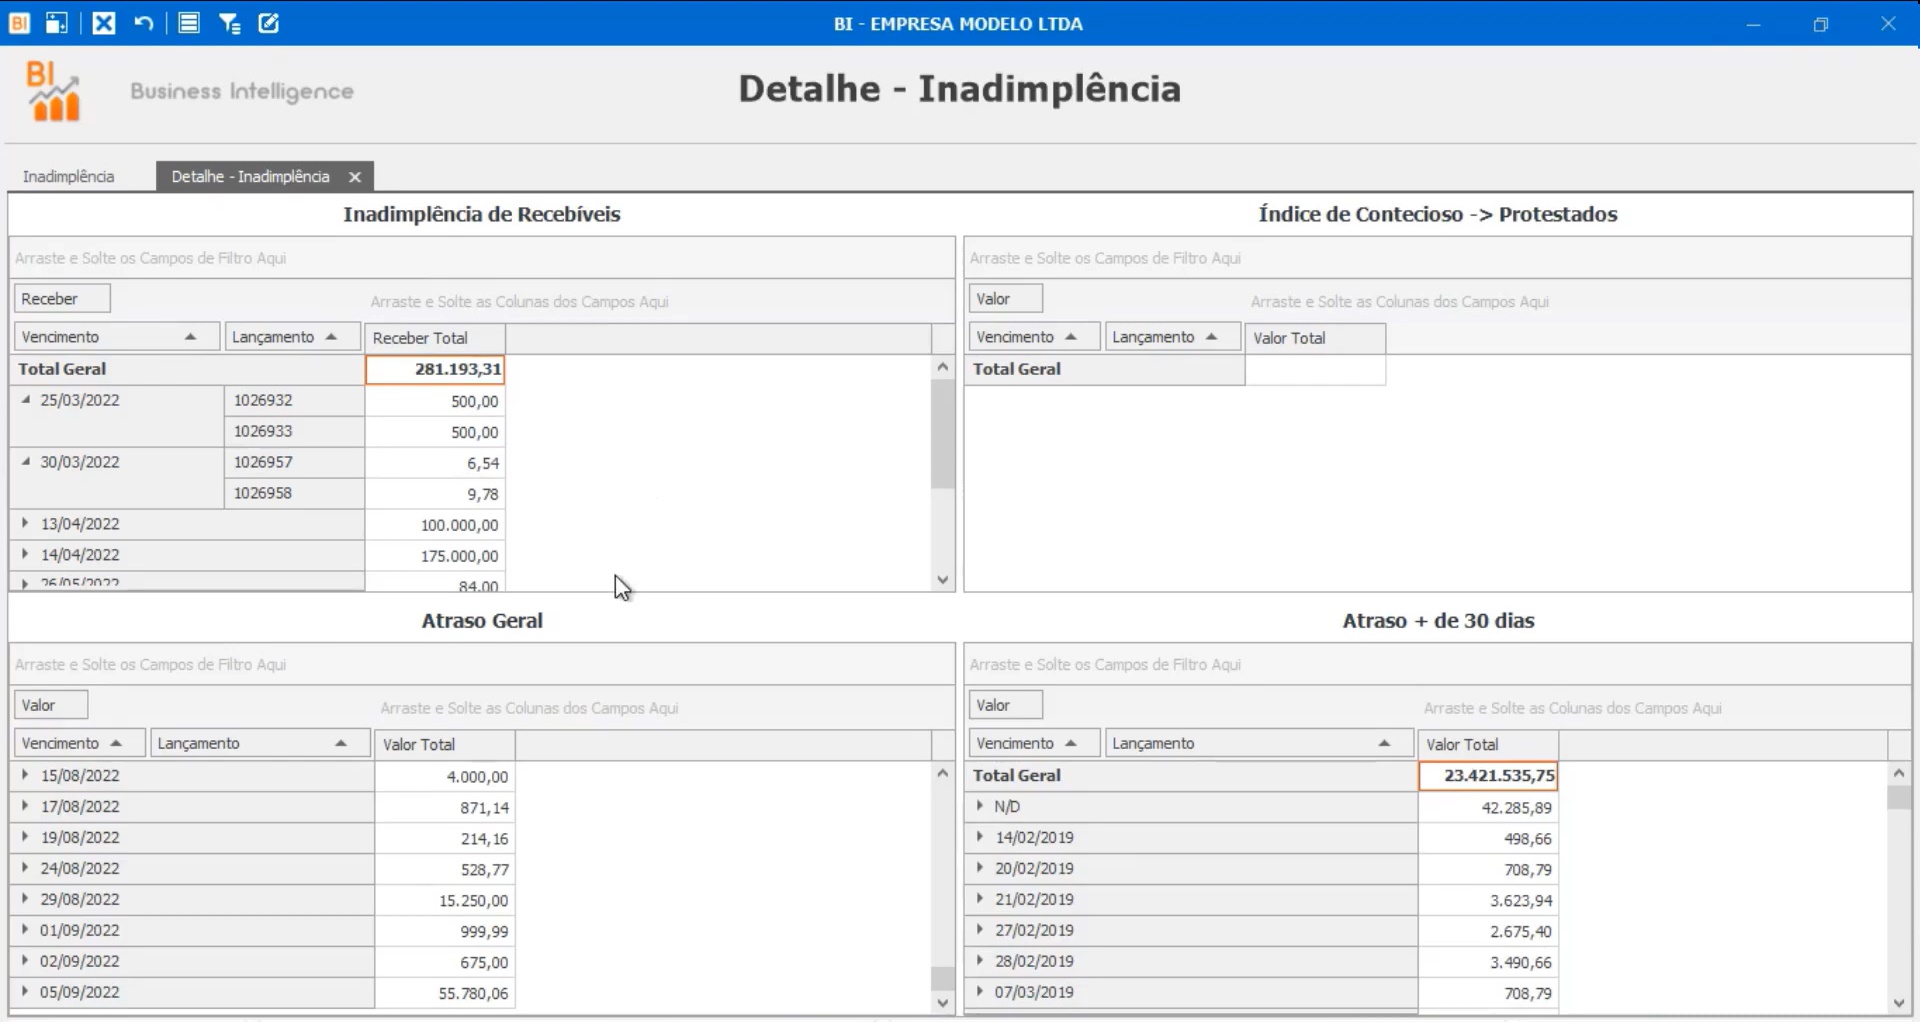
Task: Select the Lançamento cell 1026958
Action: [x=294, y=493]
